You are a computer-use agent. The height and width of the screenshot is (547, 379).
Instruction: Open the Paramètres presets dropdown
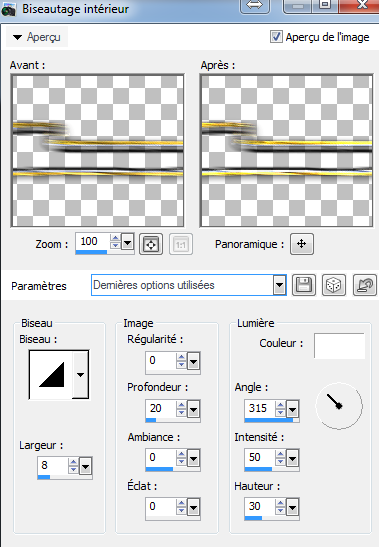(x=279, y=285)
